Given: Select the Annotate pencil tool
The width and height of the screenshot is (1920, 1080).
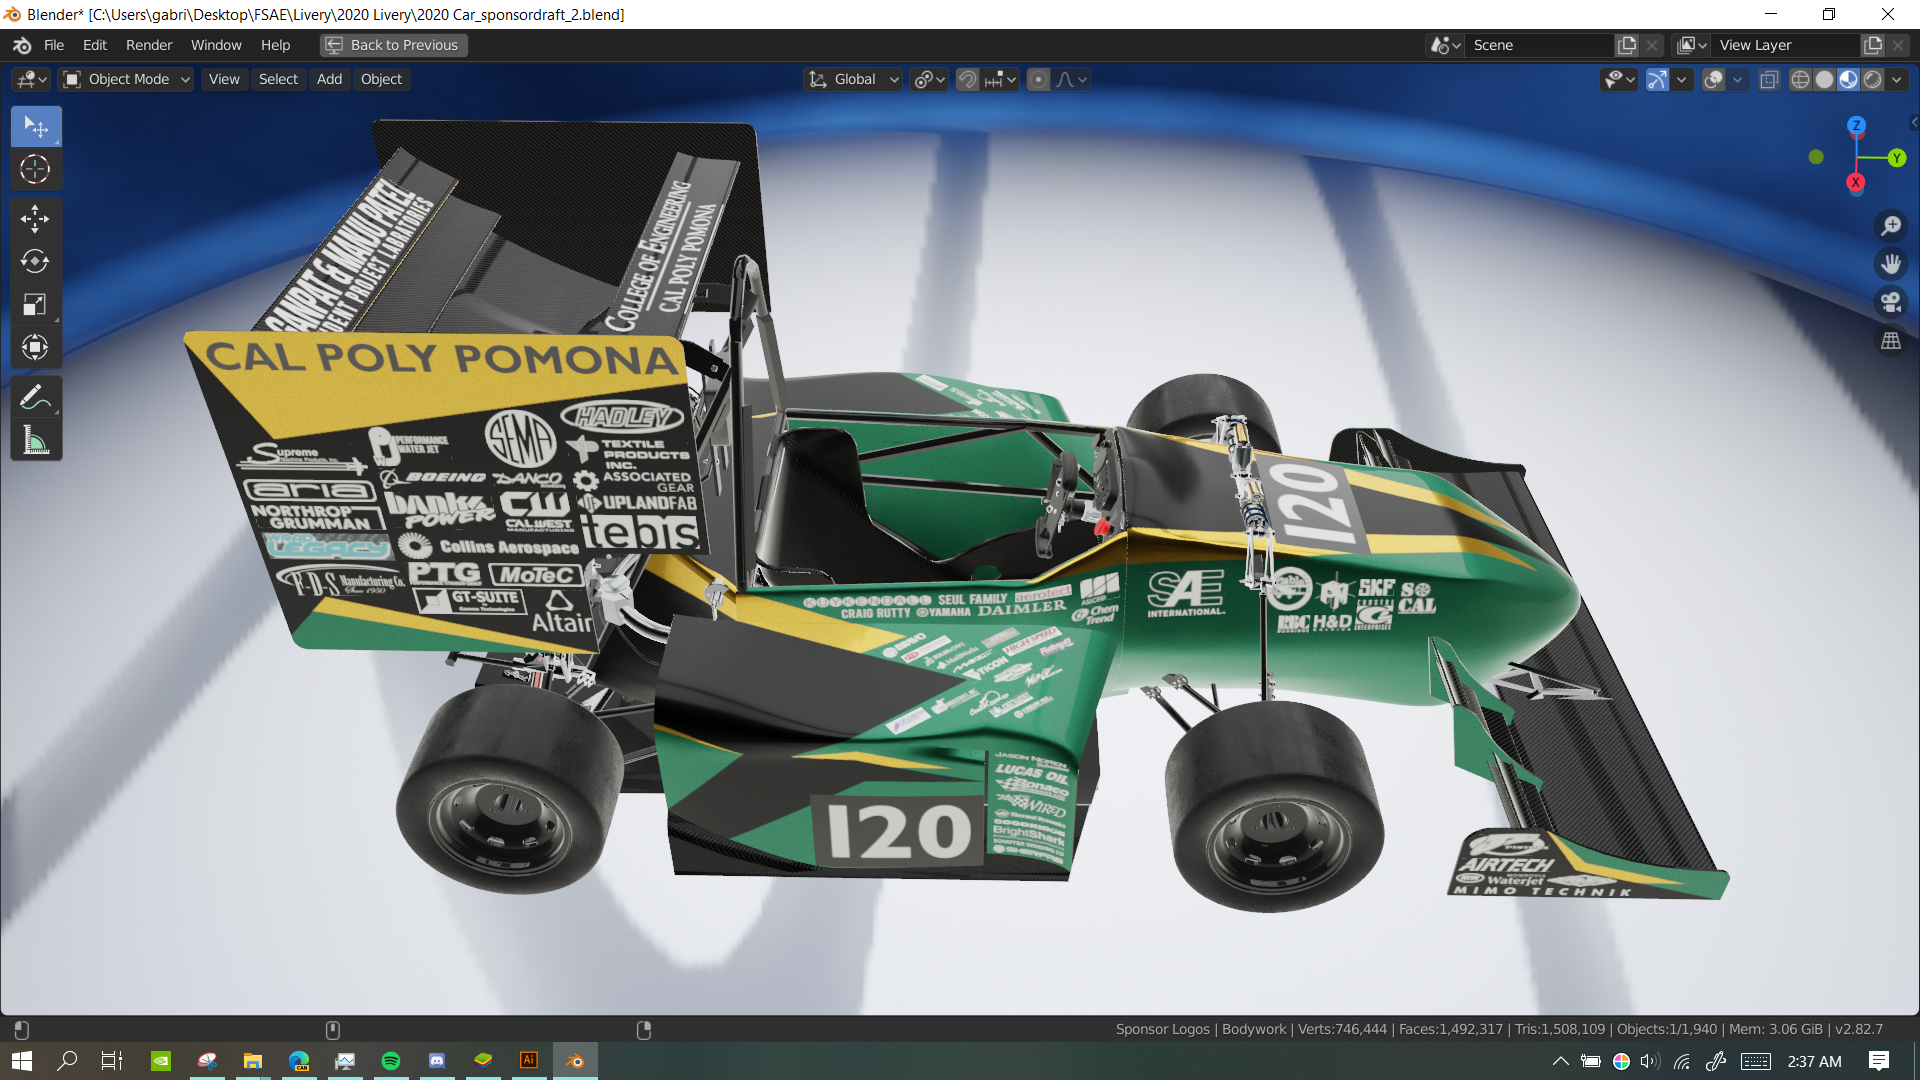Looking at the screenshot, I should pyautogui.click(x=36, y=397).
